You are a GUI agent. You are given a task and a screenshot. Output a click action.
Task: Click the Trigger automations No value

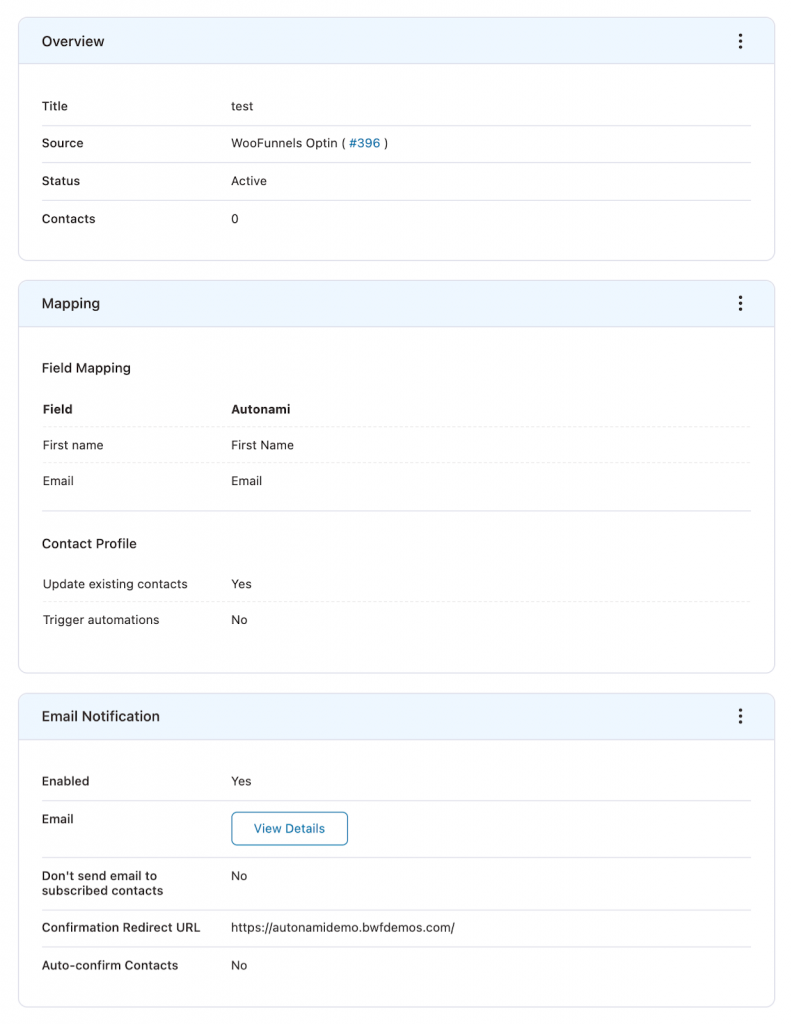239,620
